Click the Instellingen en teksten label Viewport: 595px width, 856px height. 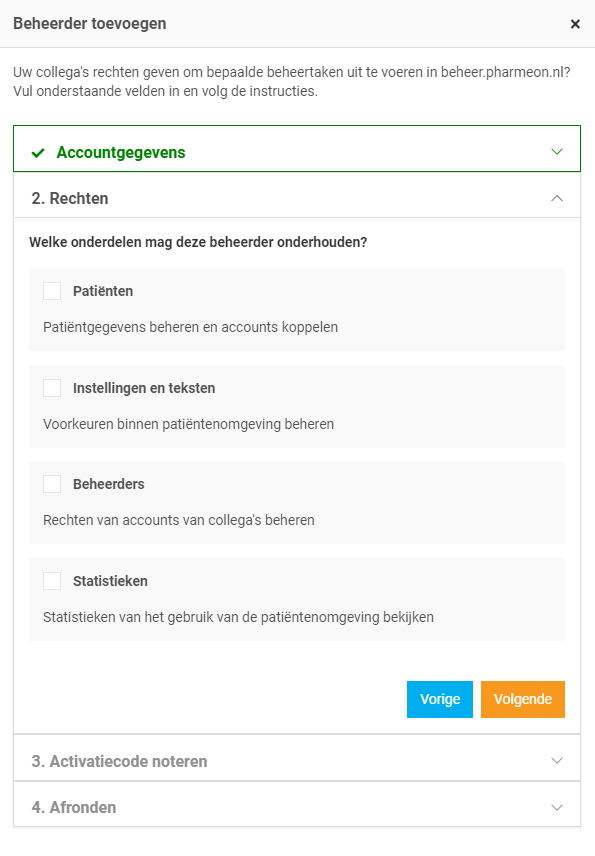coord(144,388)
